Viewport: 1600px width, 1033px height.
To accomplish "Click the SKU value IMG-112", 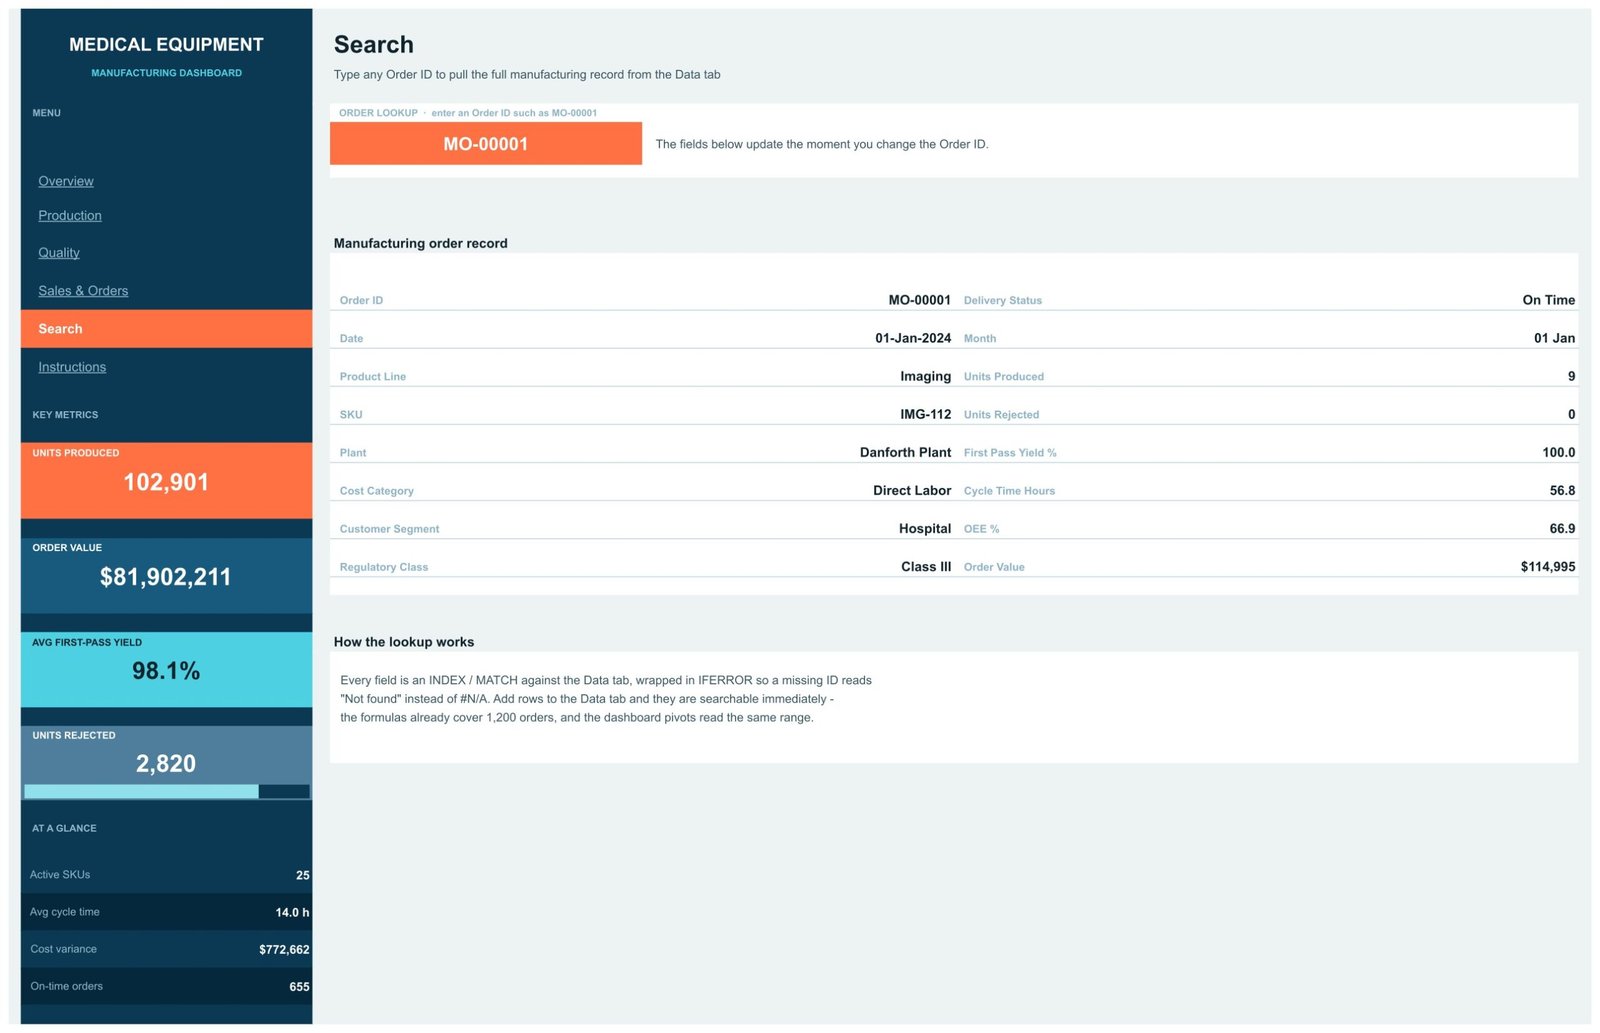I will click(925, 414).
